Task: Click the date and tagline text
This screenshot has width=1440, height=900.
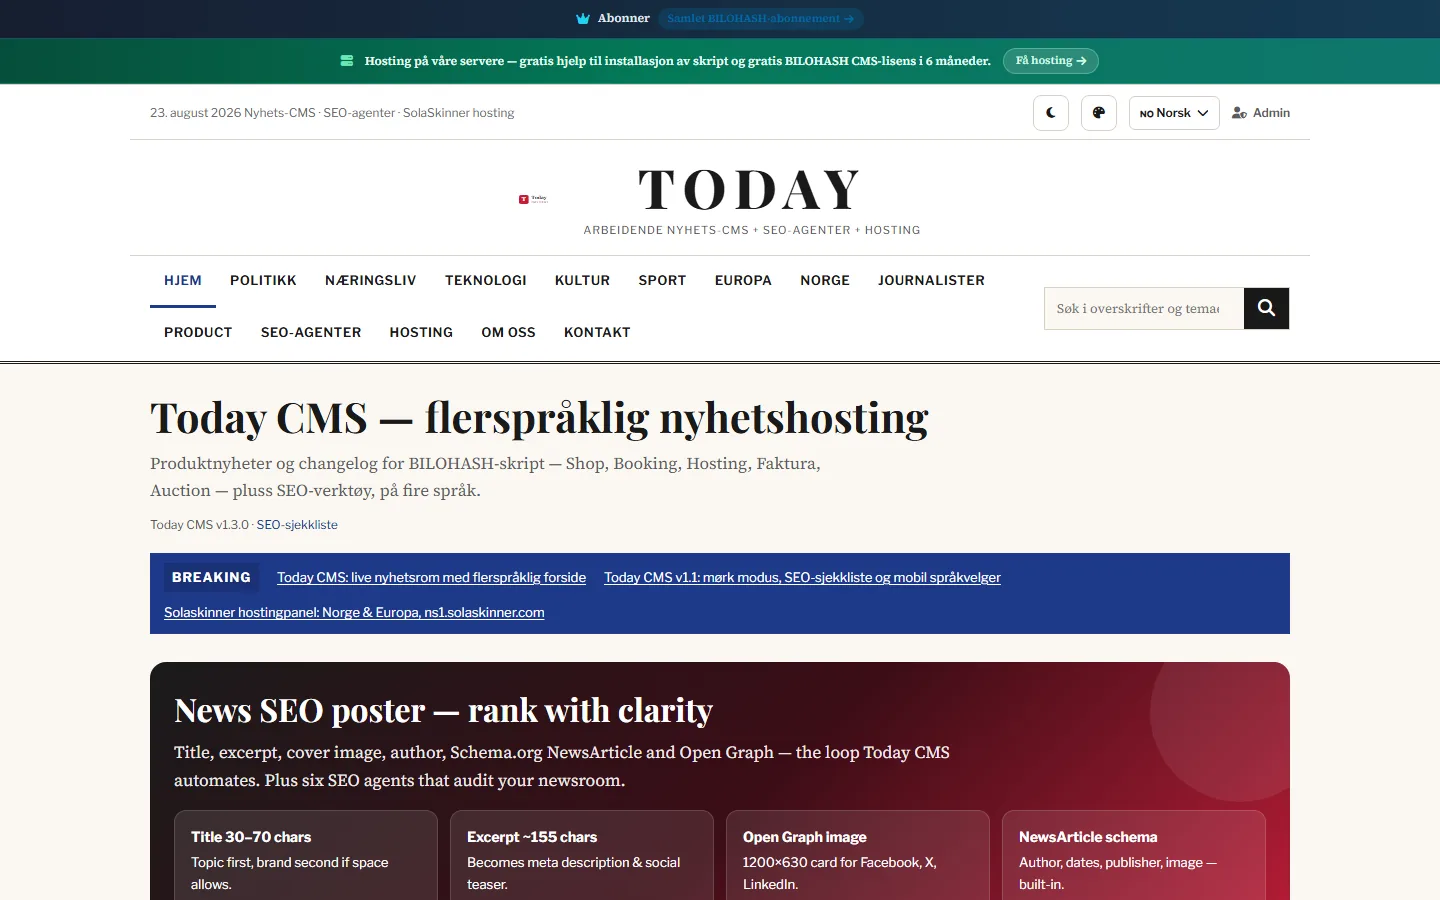Action: tap(332, 113)
